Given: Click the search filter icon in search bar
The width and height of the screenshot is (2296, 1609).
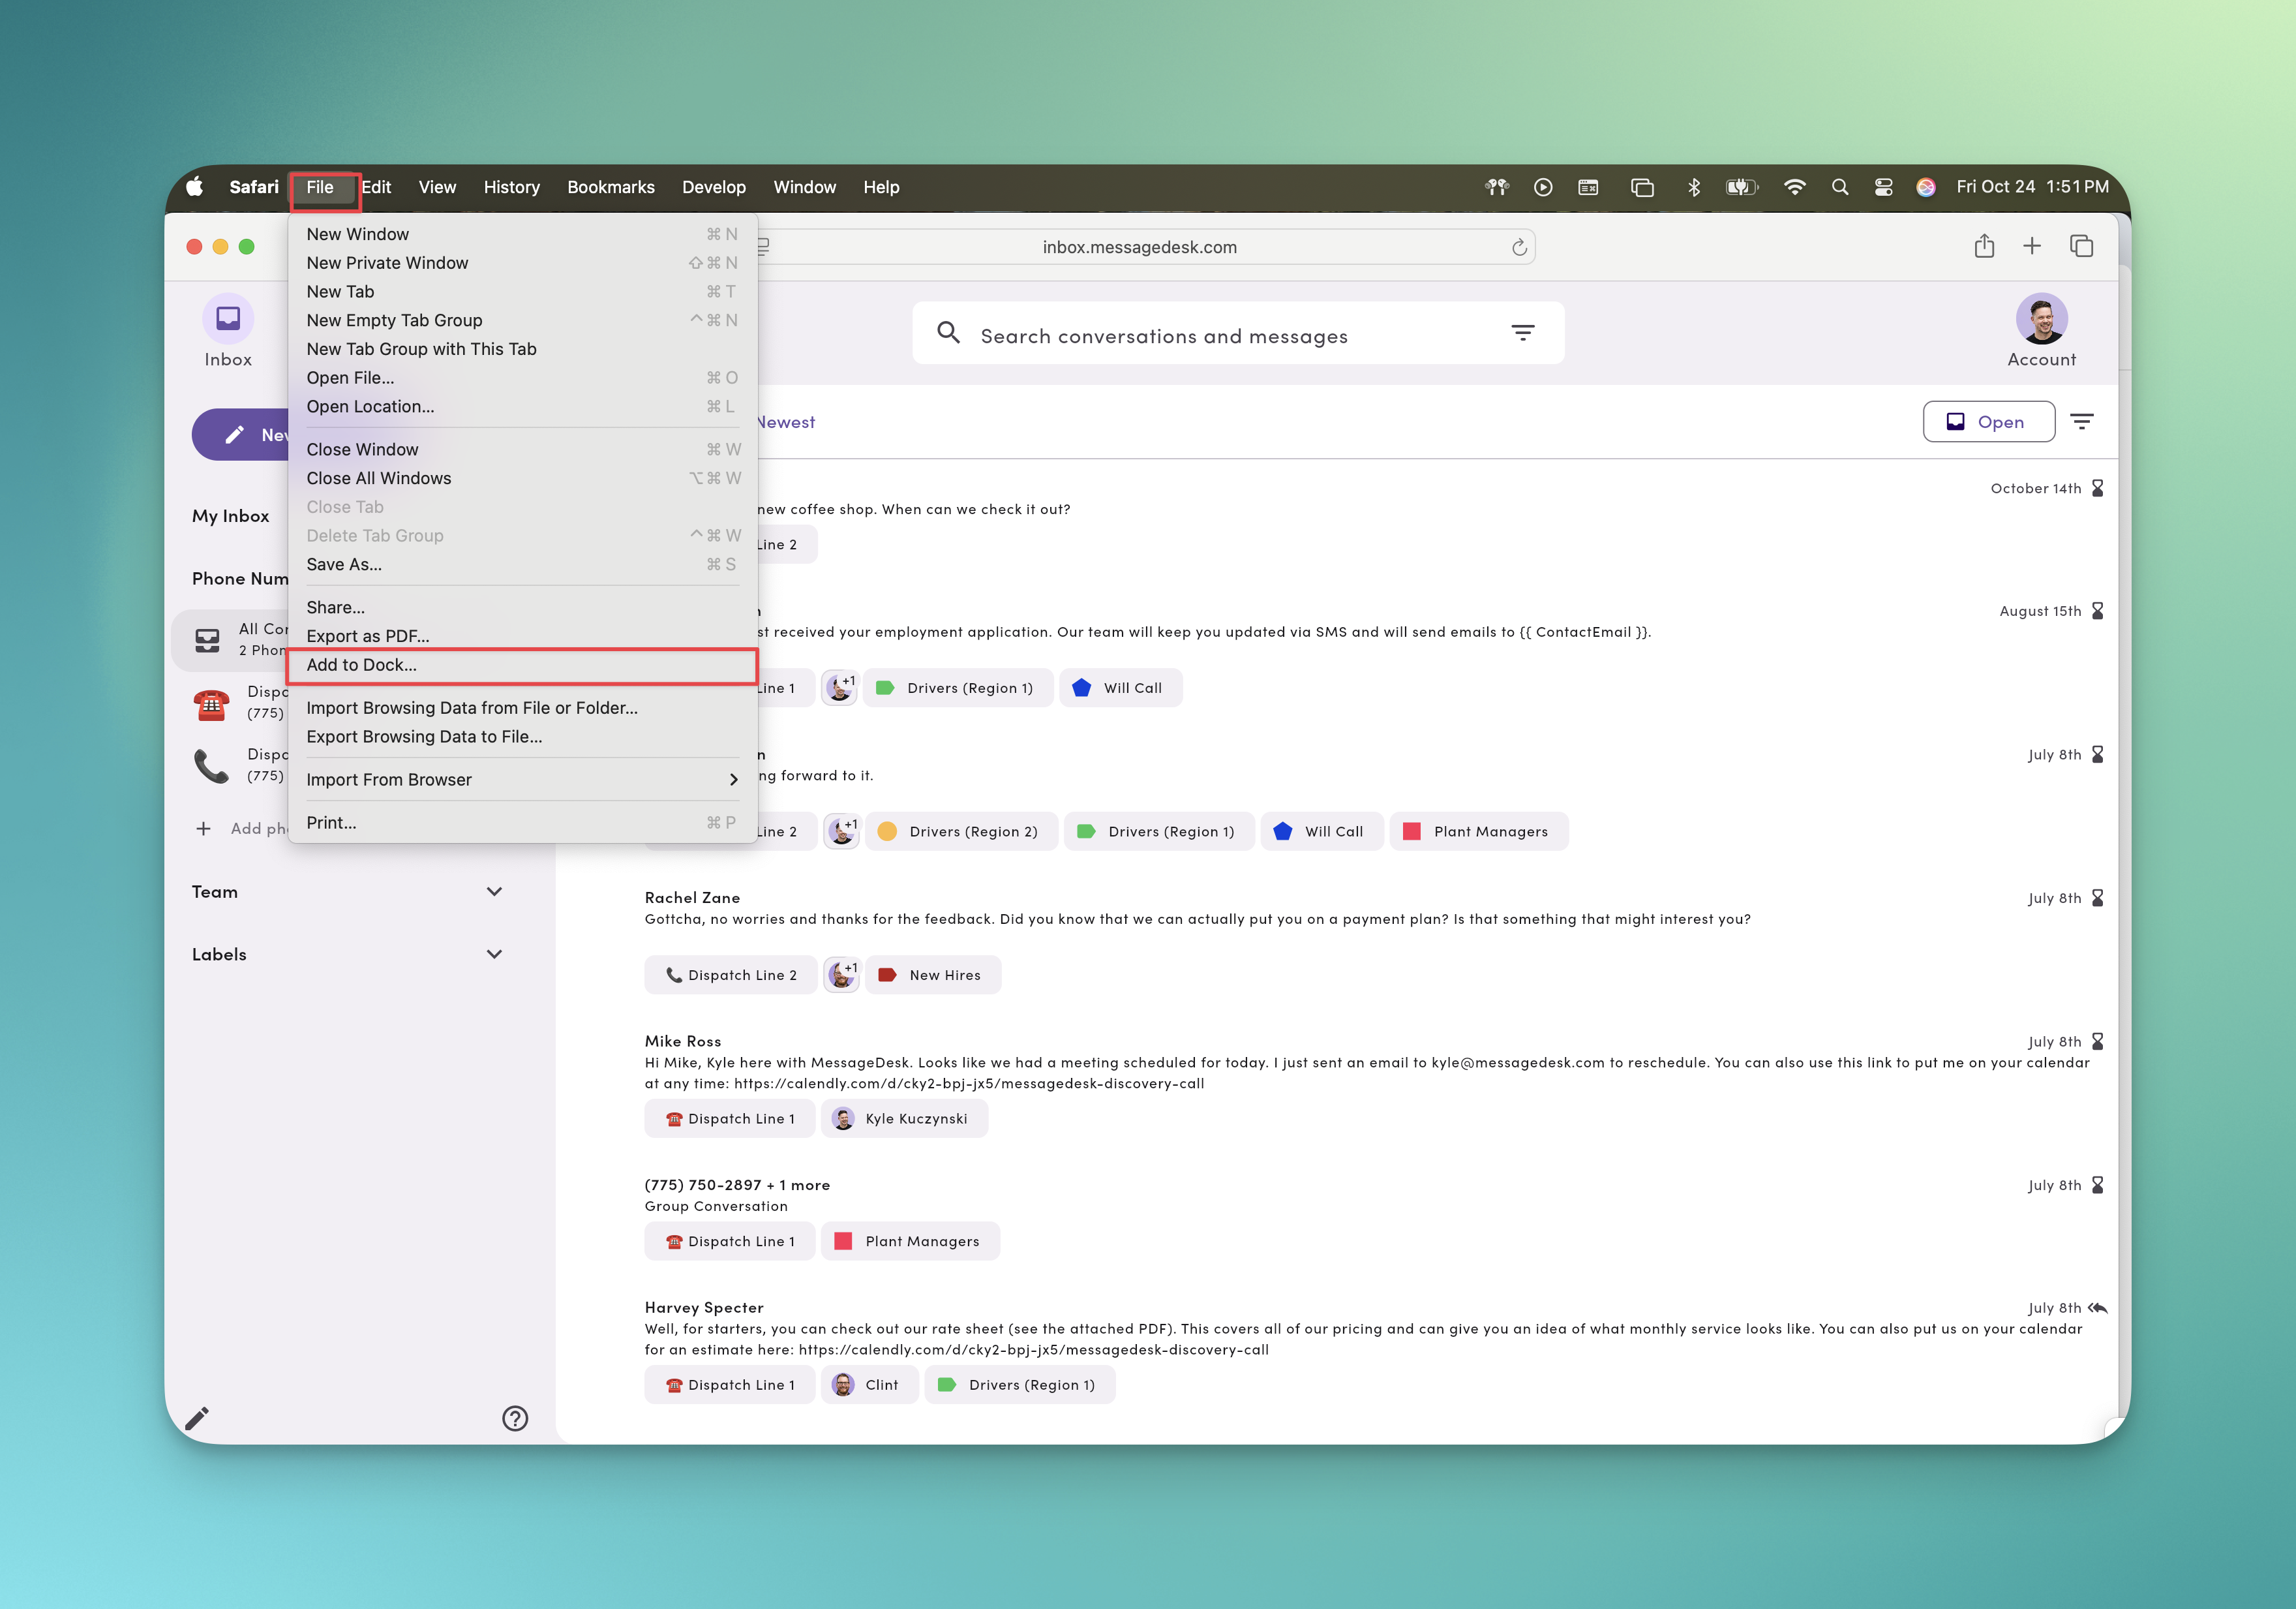Looking at the screenshot, I should point(1522,333).
